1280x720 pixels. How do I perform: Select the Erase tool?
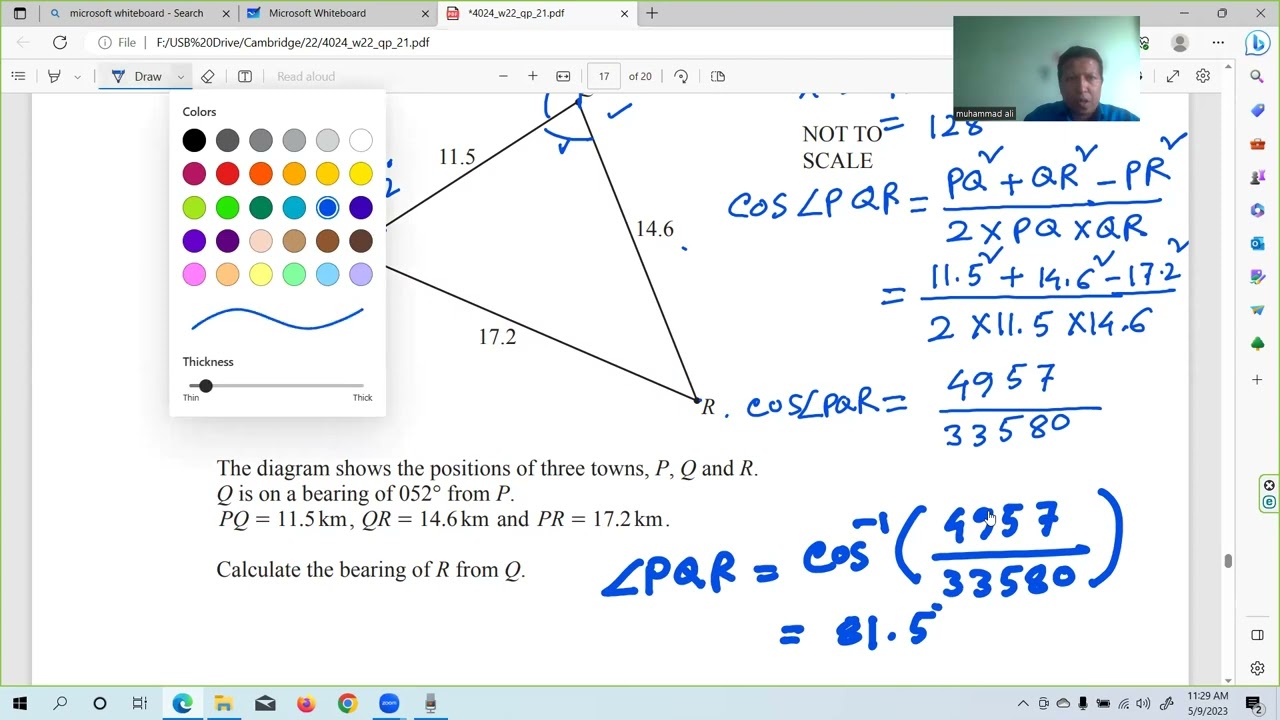click(208, 76)
